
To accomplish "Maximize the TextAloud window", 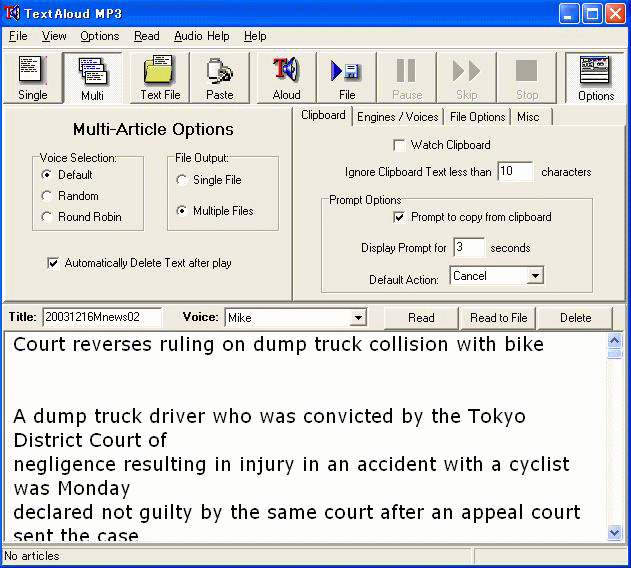I will (592, 14).
